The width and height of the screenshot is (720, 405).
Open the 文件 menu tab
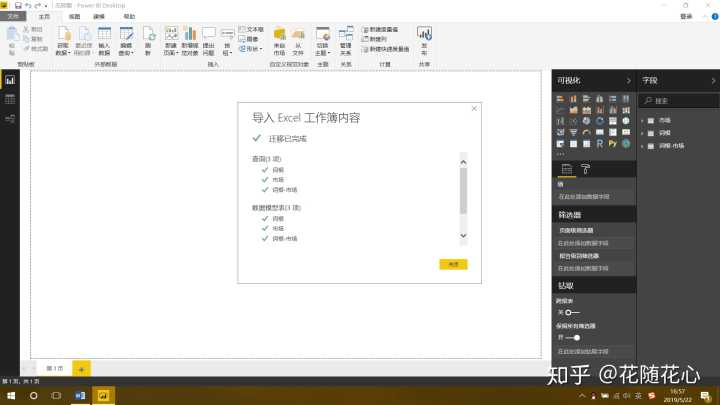(14, 17)
